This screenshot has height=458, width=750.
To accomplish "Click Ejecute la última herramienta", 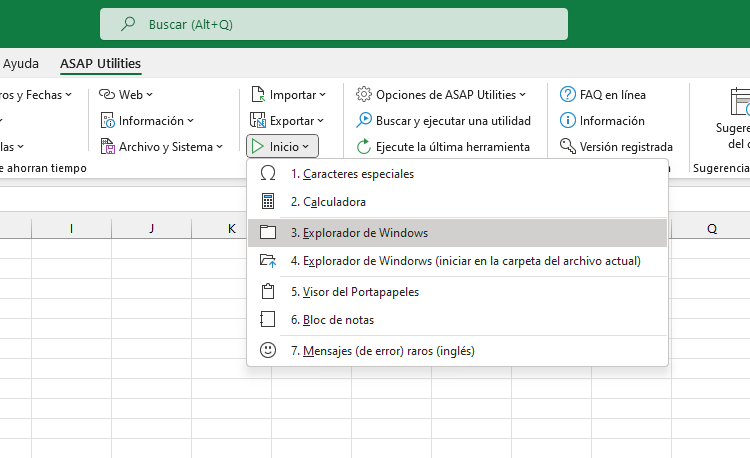I will 443,146.
